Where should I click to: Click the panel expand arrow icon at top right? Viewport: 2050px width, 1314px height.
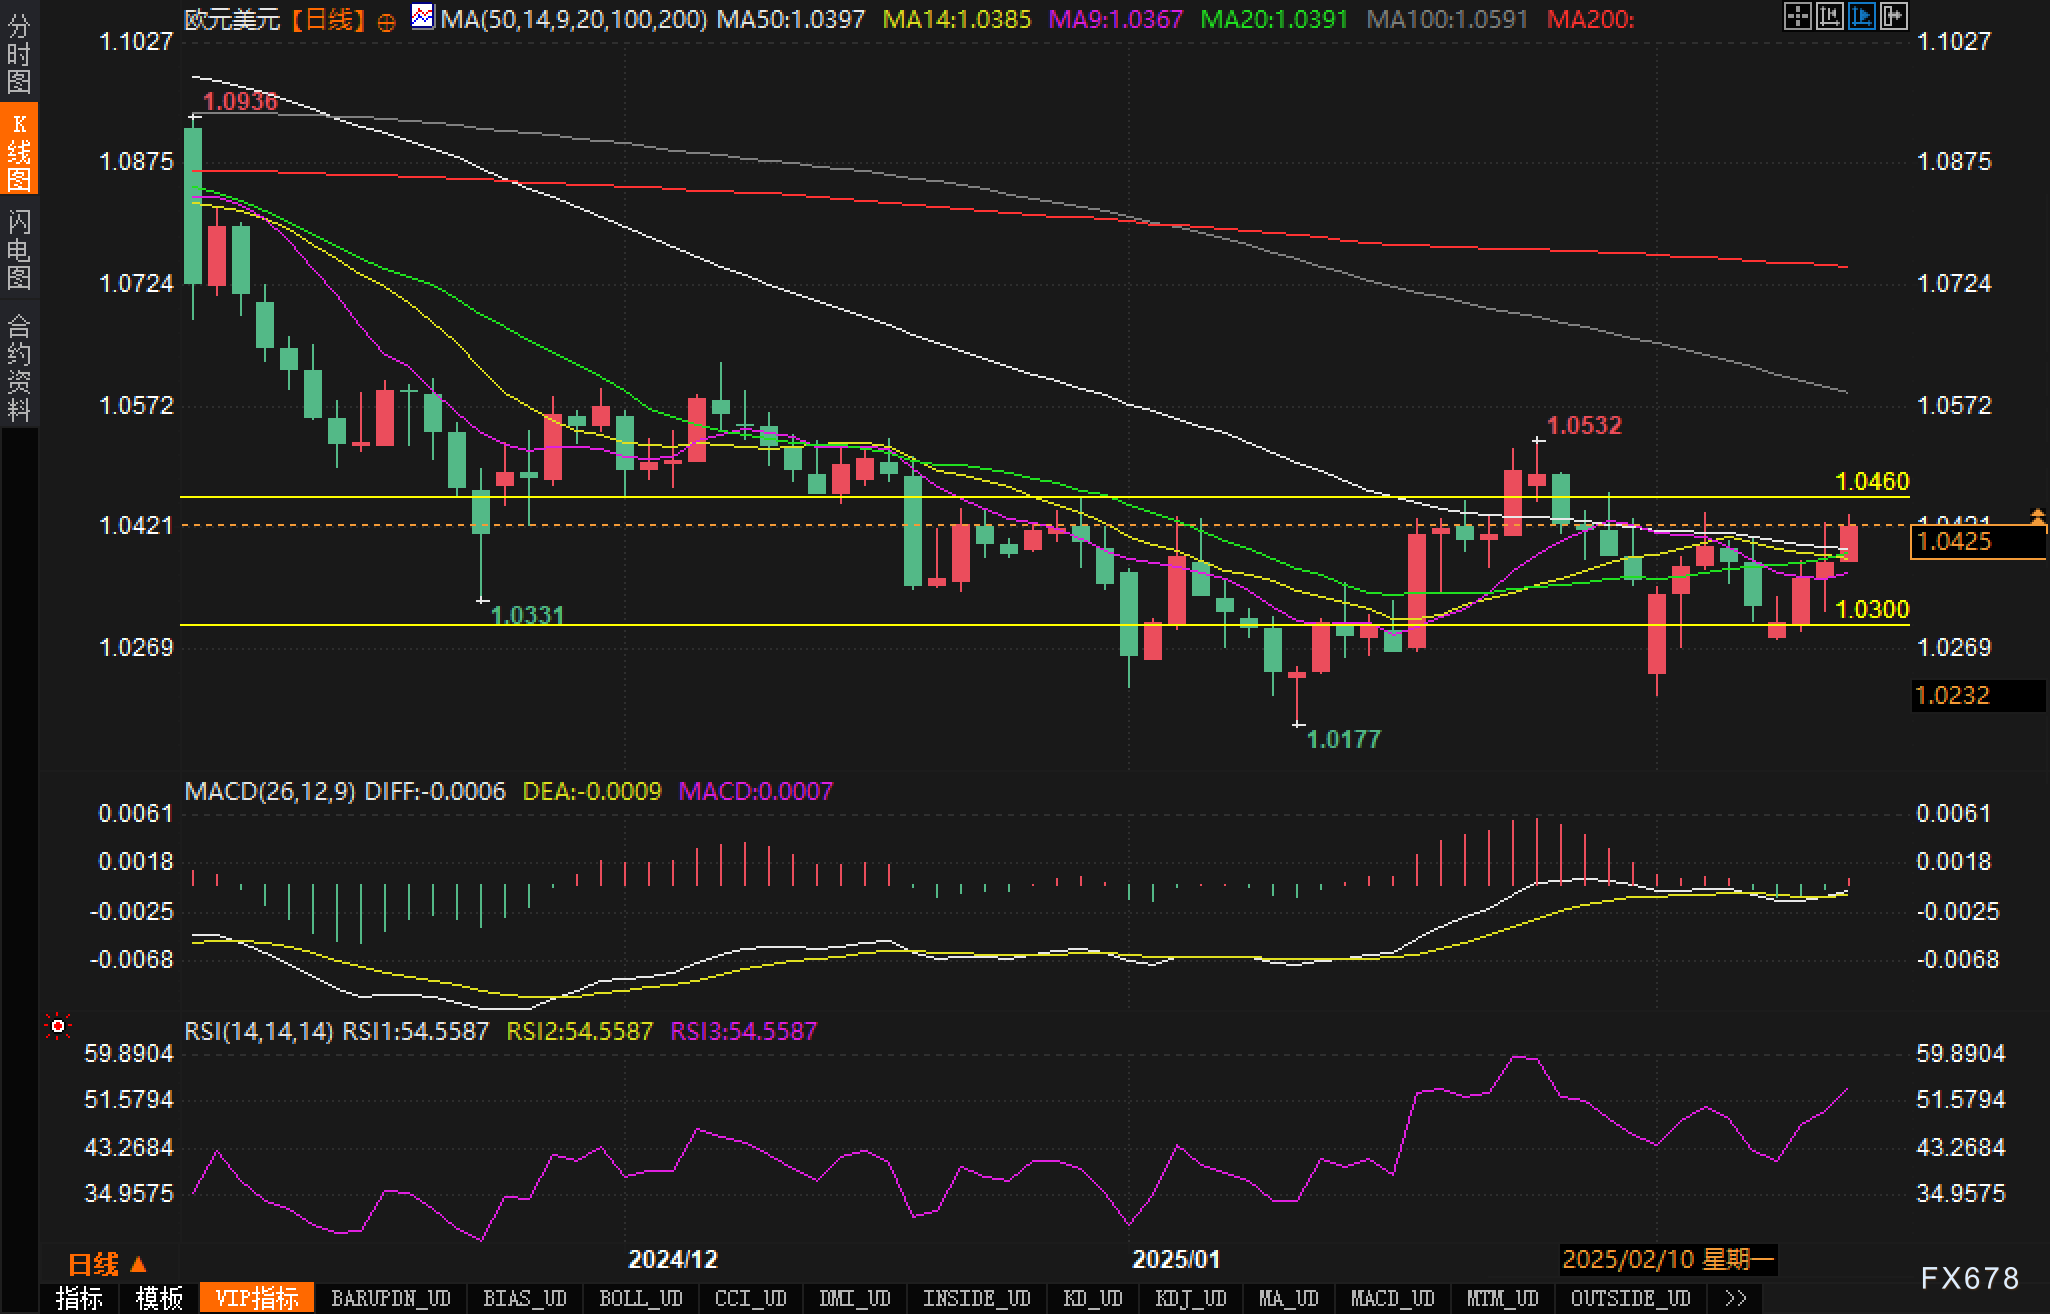click(x=1894, y=16)
